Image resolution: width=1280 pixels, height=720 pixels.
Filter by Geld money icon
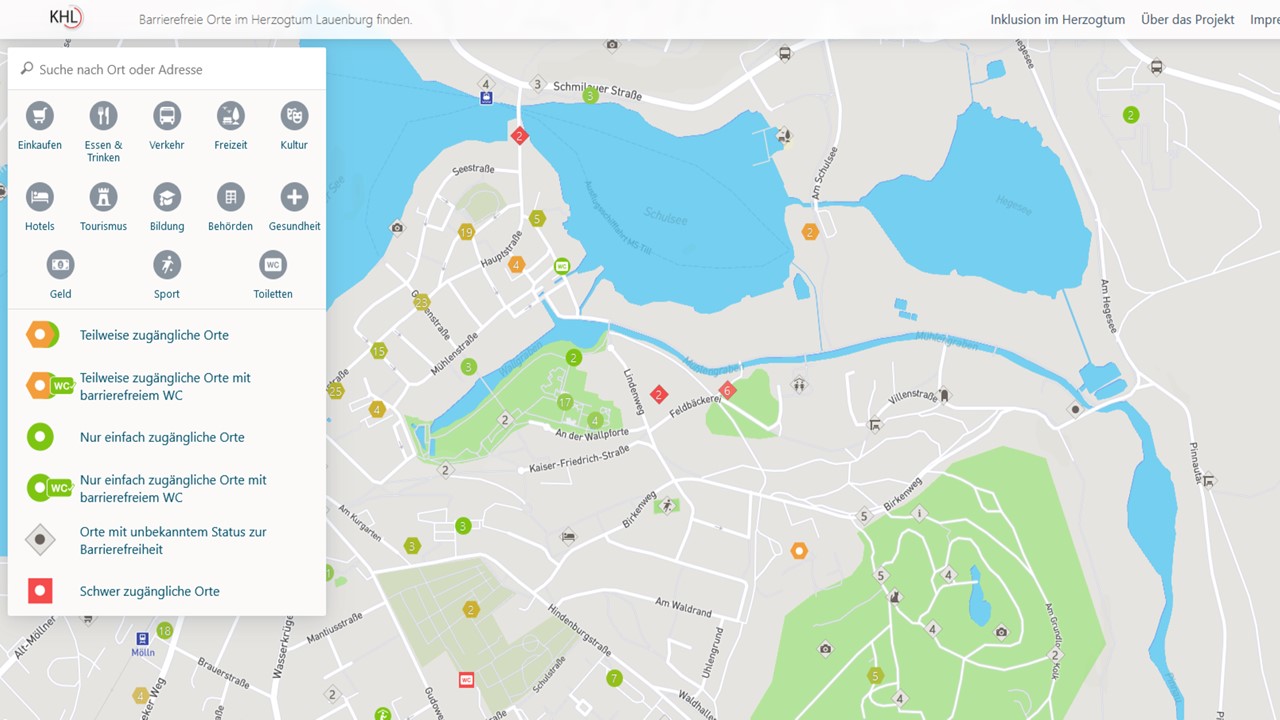(61, 265)
